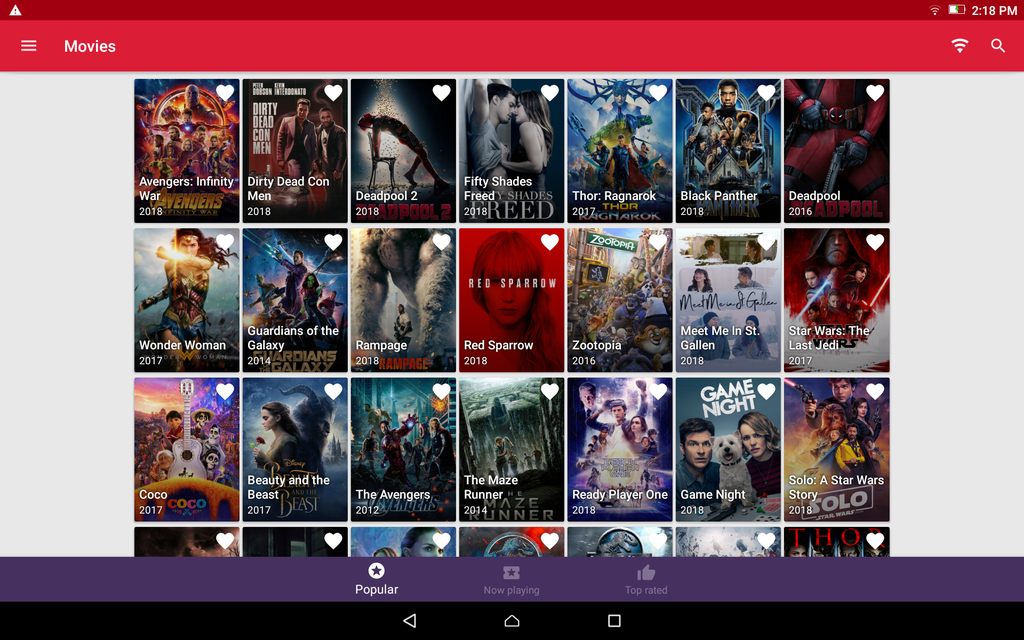The height and width of the screenshot is (640, 1024).
Task: Open the hamburger navigation menu
Action: tap(29, 46)
